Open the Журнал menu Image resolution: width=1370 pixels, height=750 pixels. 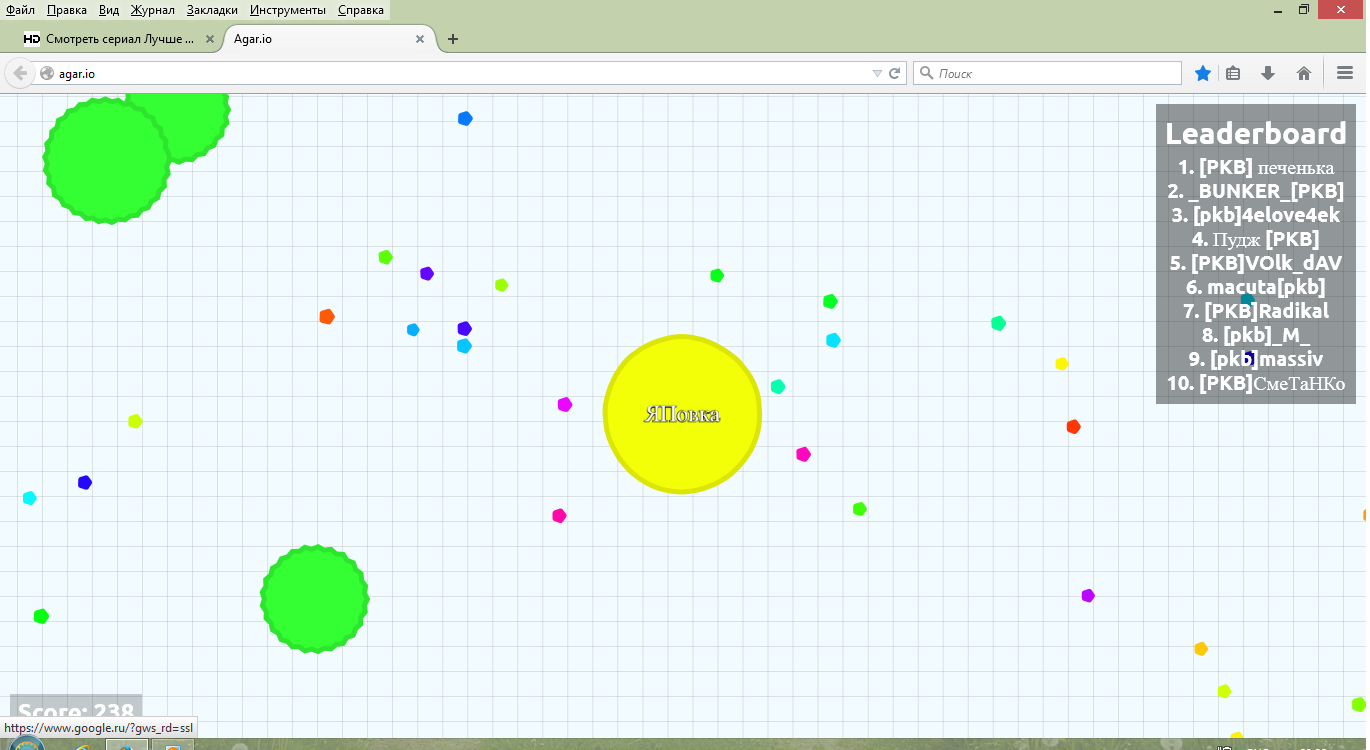[x=152, y=10]
